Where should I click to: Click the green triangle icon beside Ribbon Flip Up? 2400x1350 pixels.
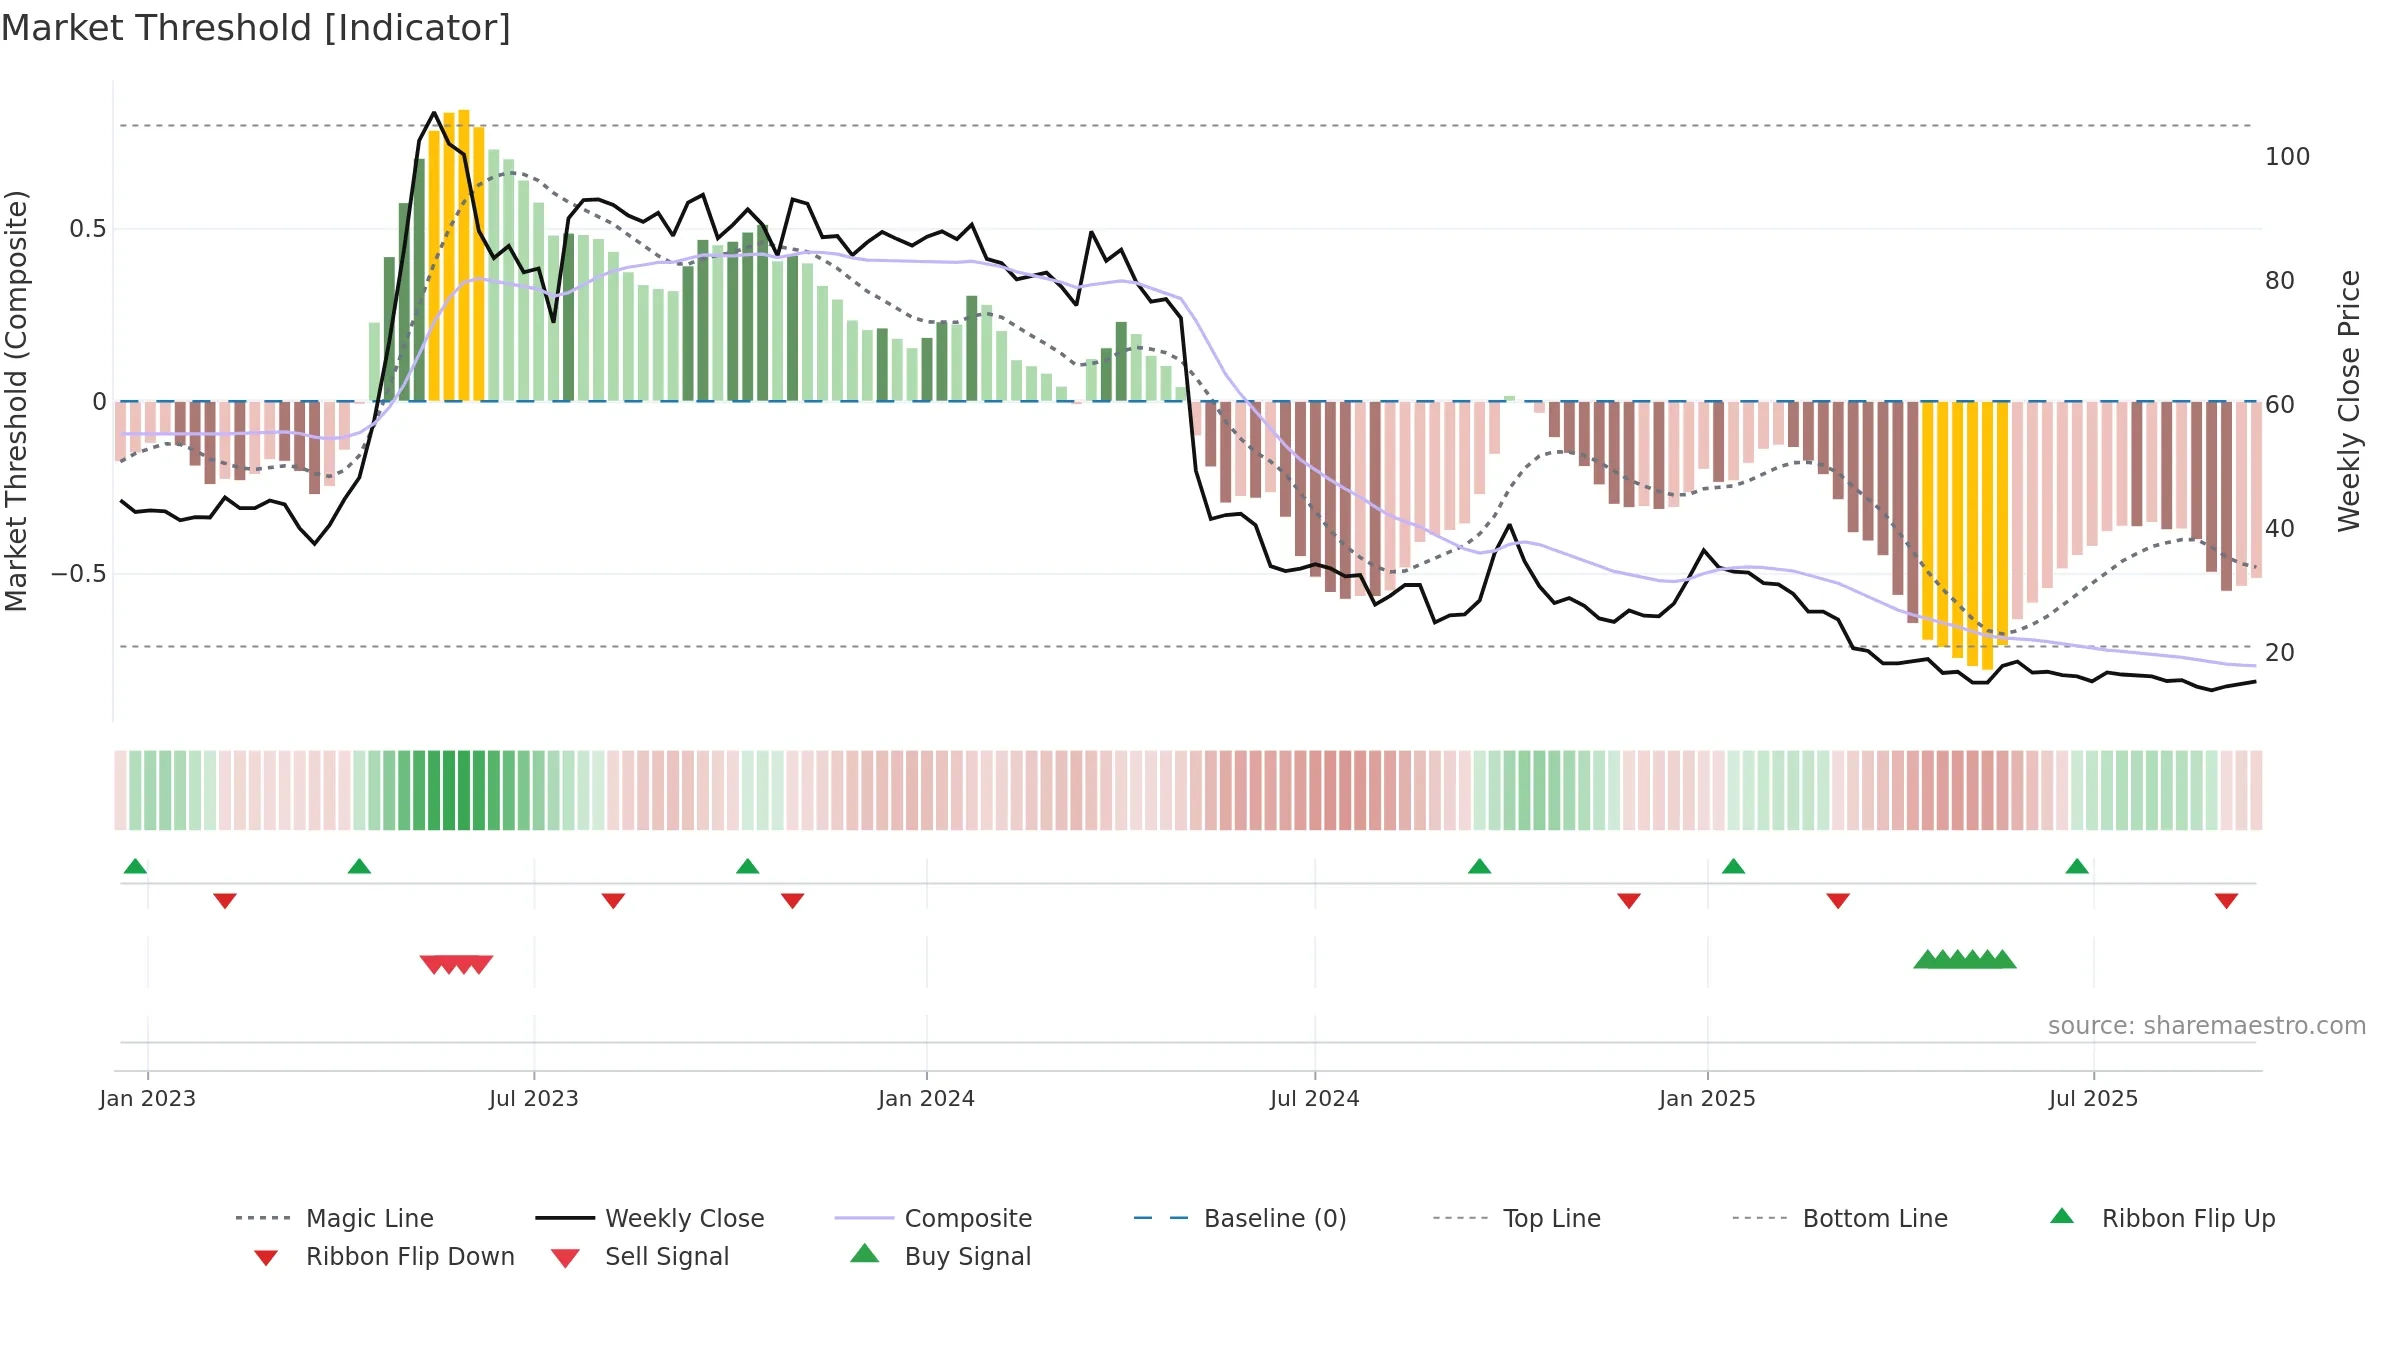tap(2062, 1216)
